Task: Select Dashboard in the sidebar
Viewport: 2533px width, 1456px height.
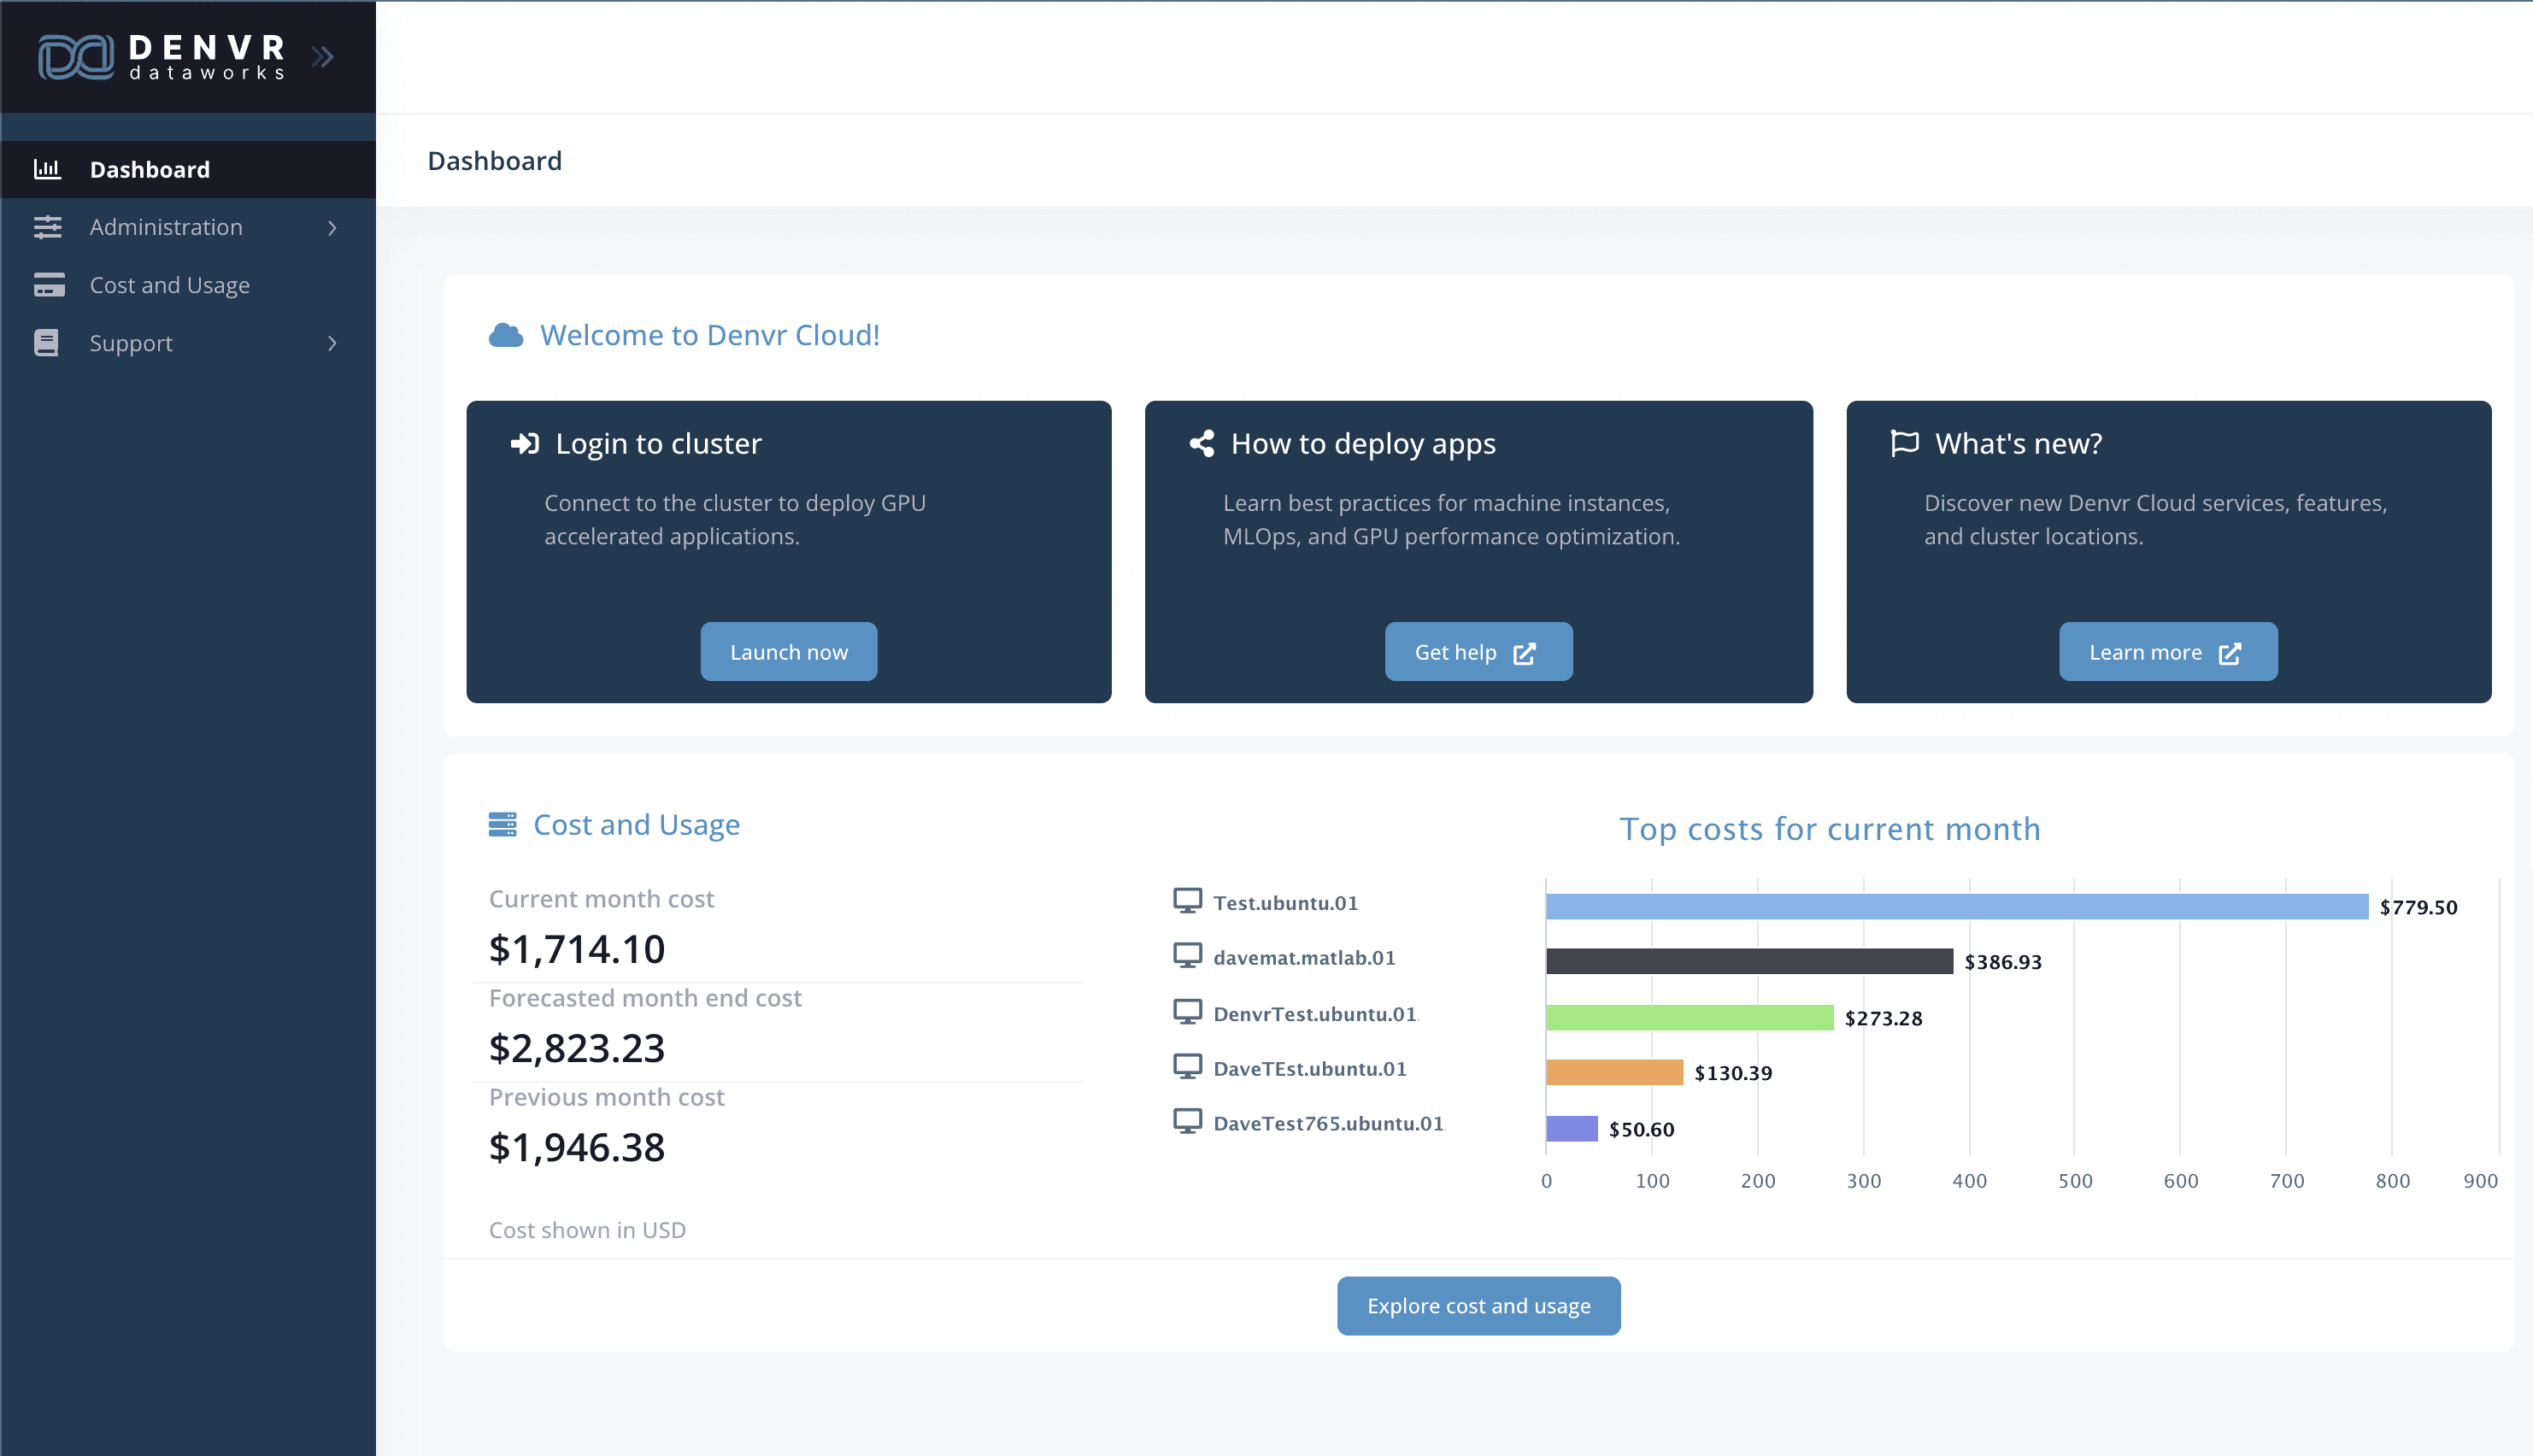Action: coord(149,169)
